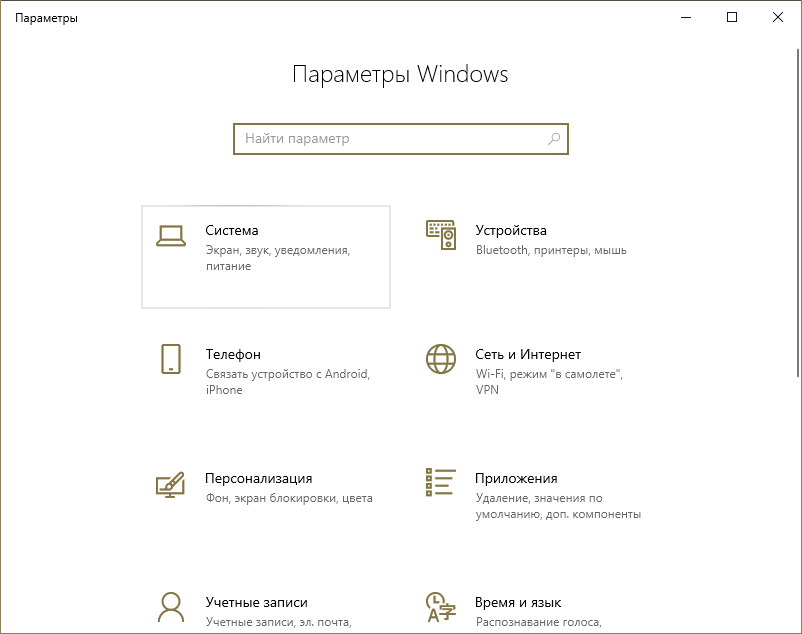Open the Учетные записи heading

[x=256, y=602]
